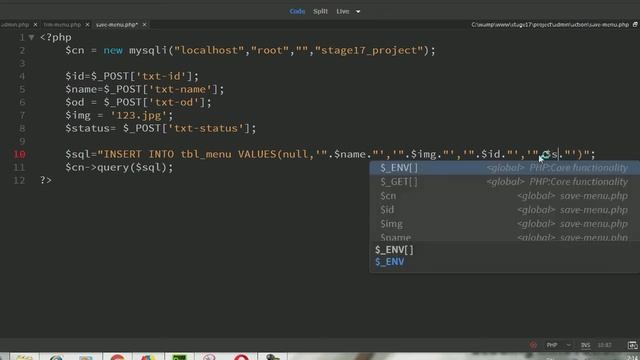Screen dimensions: 640x360
Task: Choose $_ENV[] in the code hints list
Action: tap(504, 168)
